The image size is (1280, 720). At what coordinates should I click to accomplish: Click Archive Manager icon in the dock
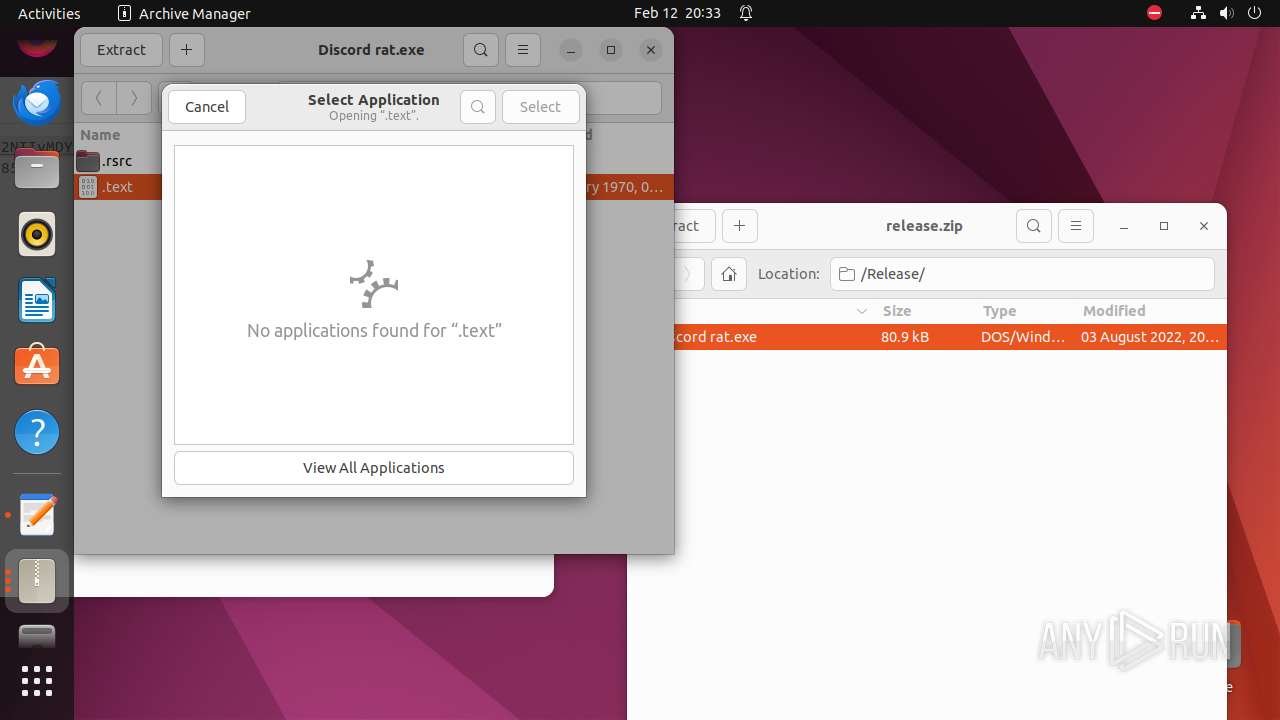tap(37, 581)
